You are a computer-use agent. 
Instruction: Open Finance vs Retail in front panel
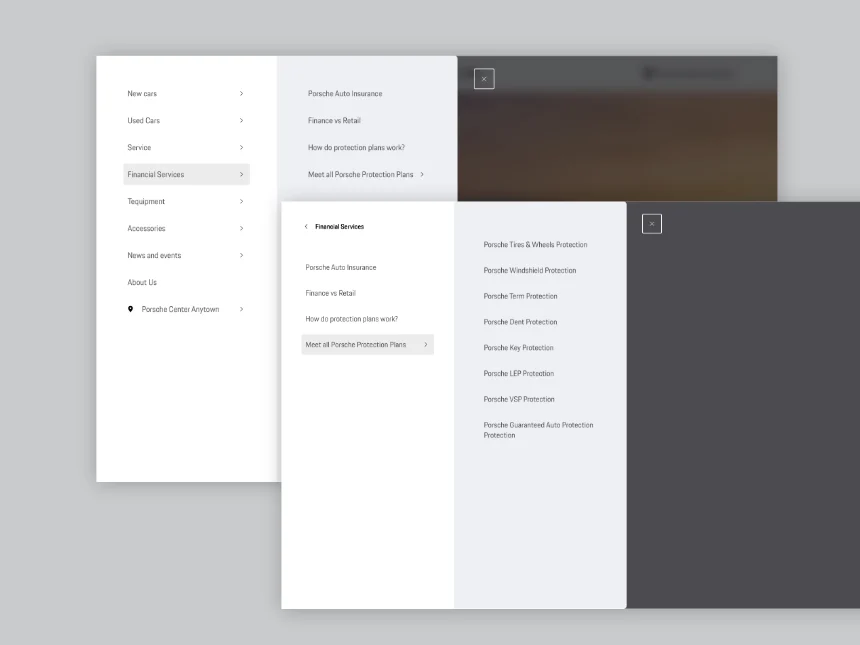330,293
